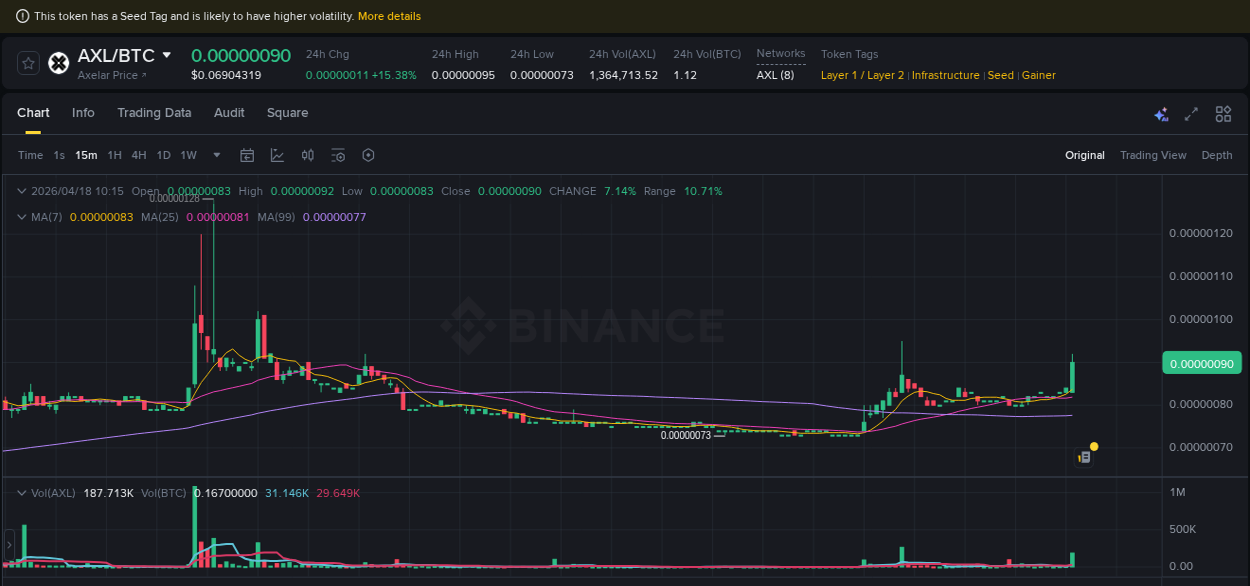This screenshot has width=1250, height=586.
Task: Expand chart to fullscreen with arrows icon
Action: coord(1191,114)
